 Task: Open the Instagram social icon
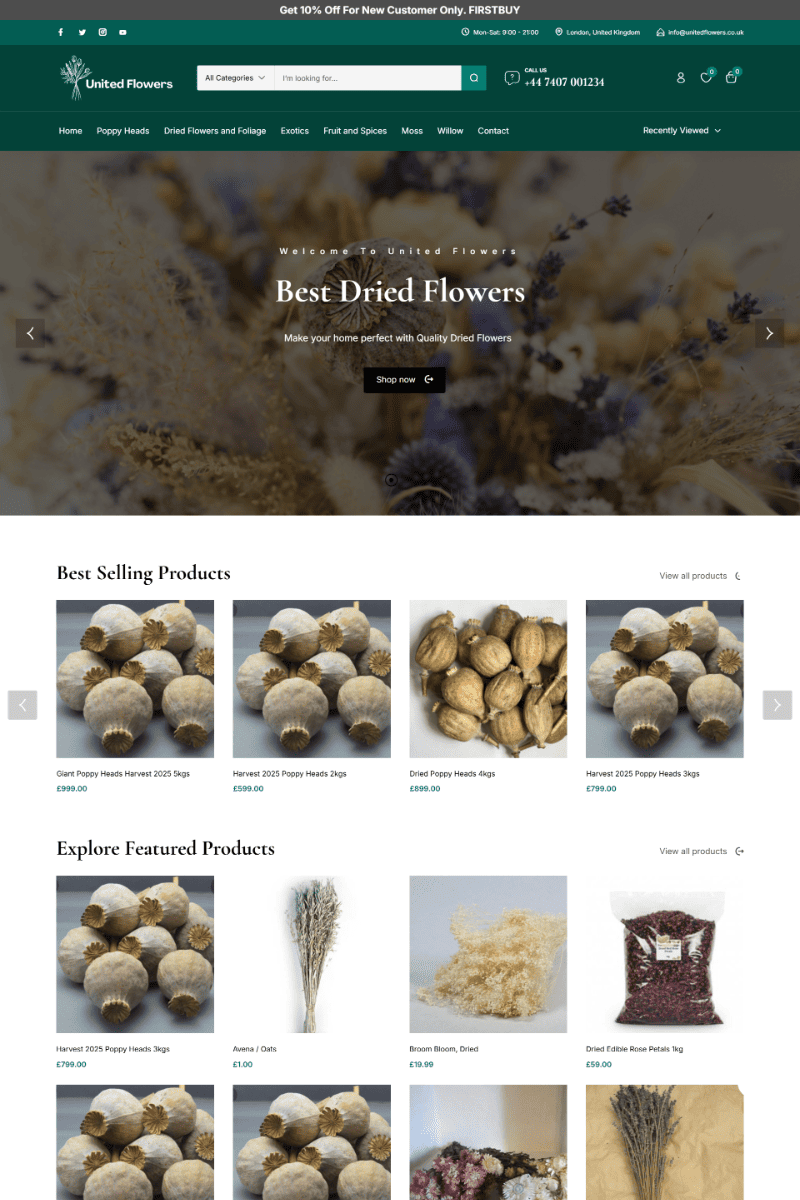[x=102, y=32]
